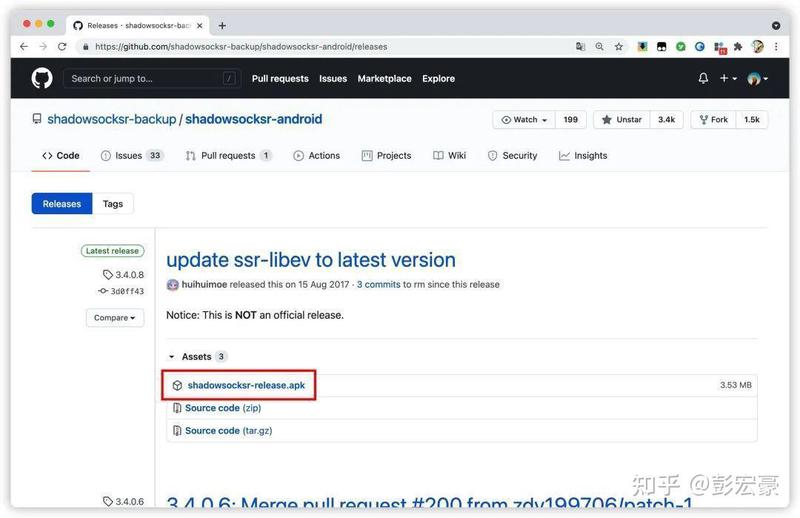Toggle Unstar on the repository
Screen dimensions: 800x518
(621, 119)
